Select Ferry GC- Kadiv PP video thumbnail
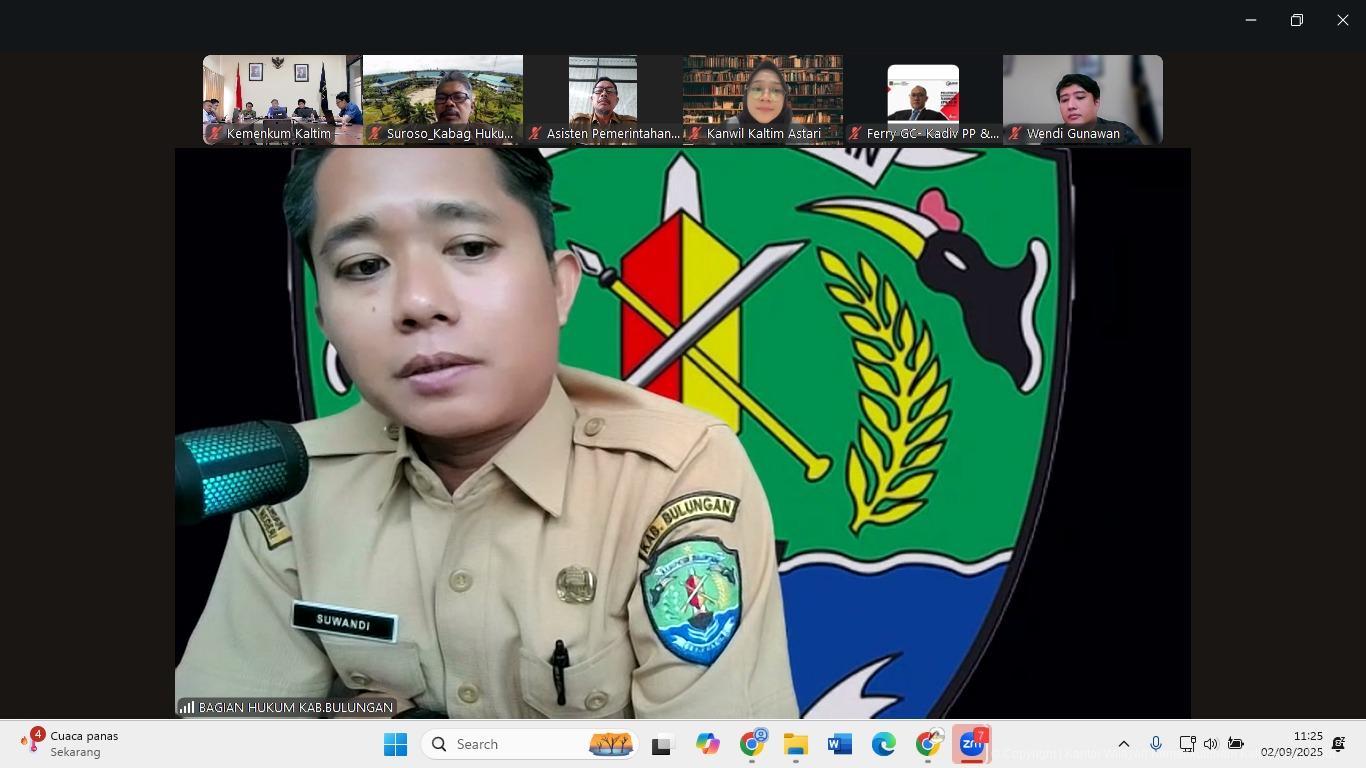The width and height of the screenshot is (1366, 768). click(923, 100)
